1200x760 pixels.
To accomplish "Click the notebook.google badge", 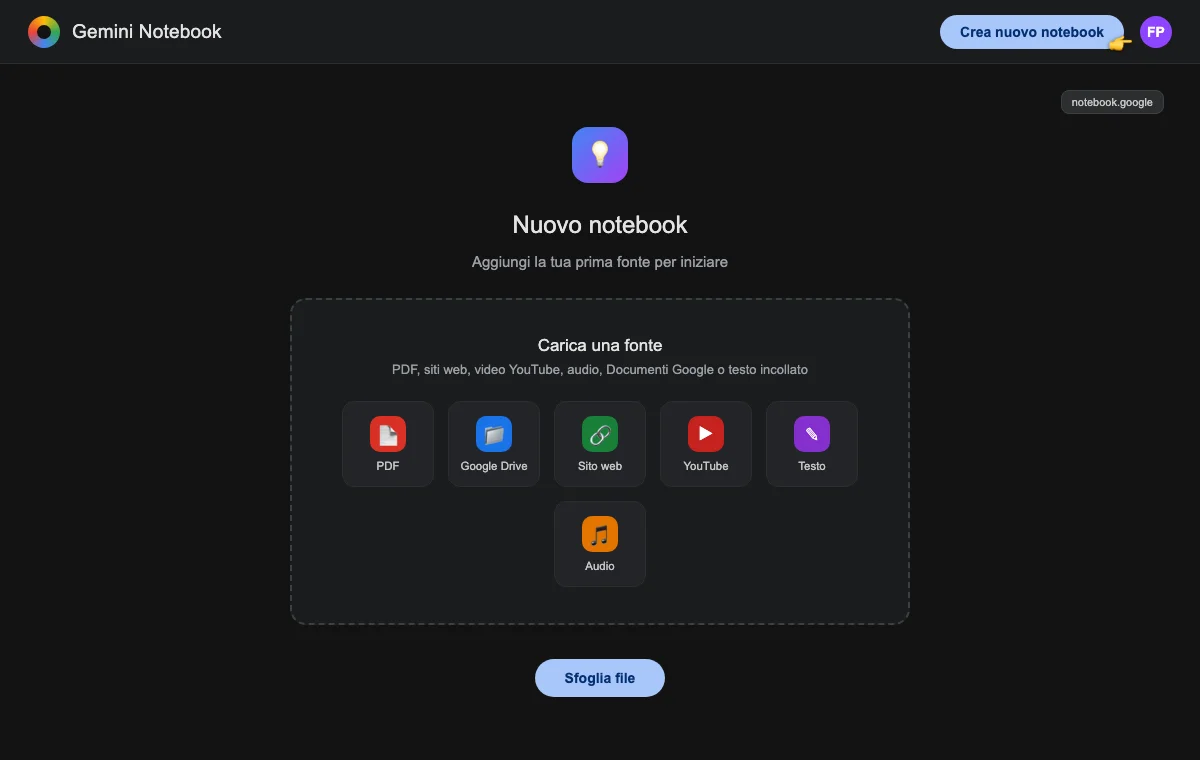I will (1112, 102).
